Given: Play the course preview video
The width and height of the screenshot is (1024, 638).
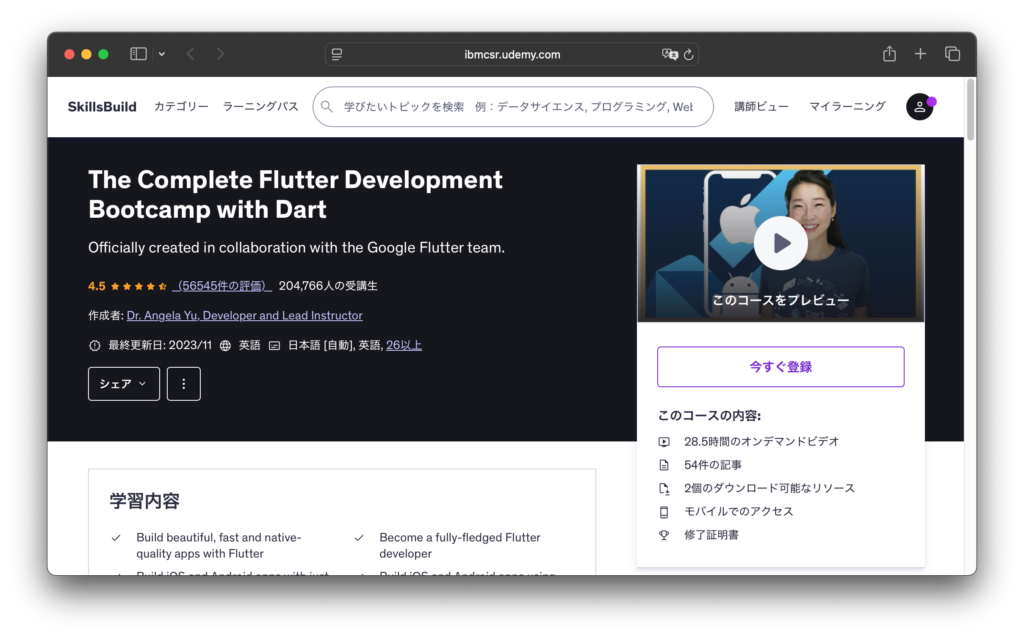Looking at the screenshot, I should 780,243.
